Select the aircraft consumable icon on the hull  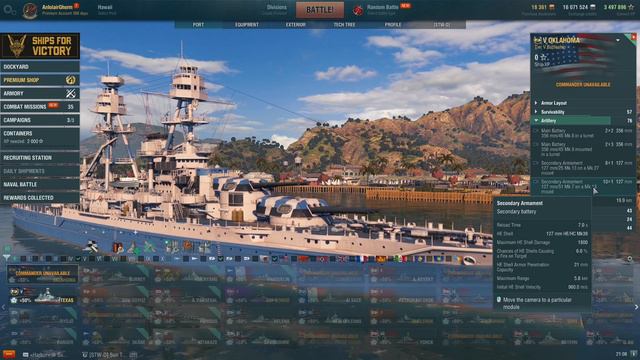coord(91,246)
